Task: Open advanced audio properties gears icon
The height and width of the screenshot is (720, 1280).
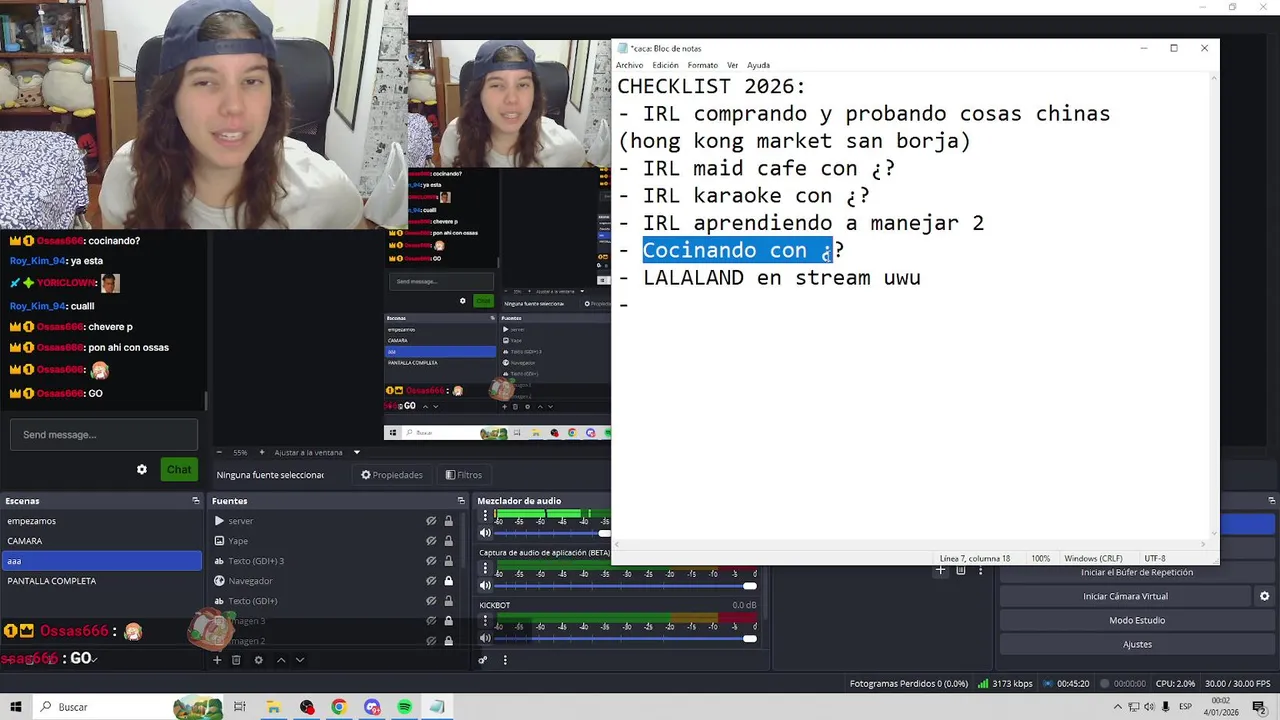Action: pyautogui.click(x=483, y=660)
